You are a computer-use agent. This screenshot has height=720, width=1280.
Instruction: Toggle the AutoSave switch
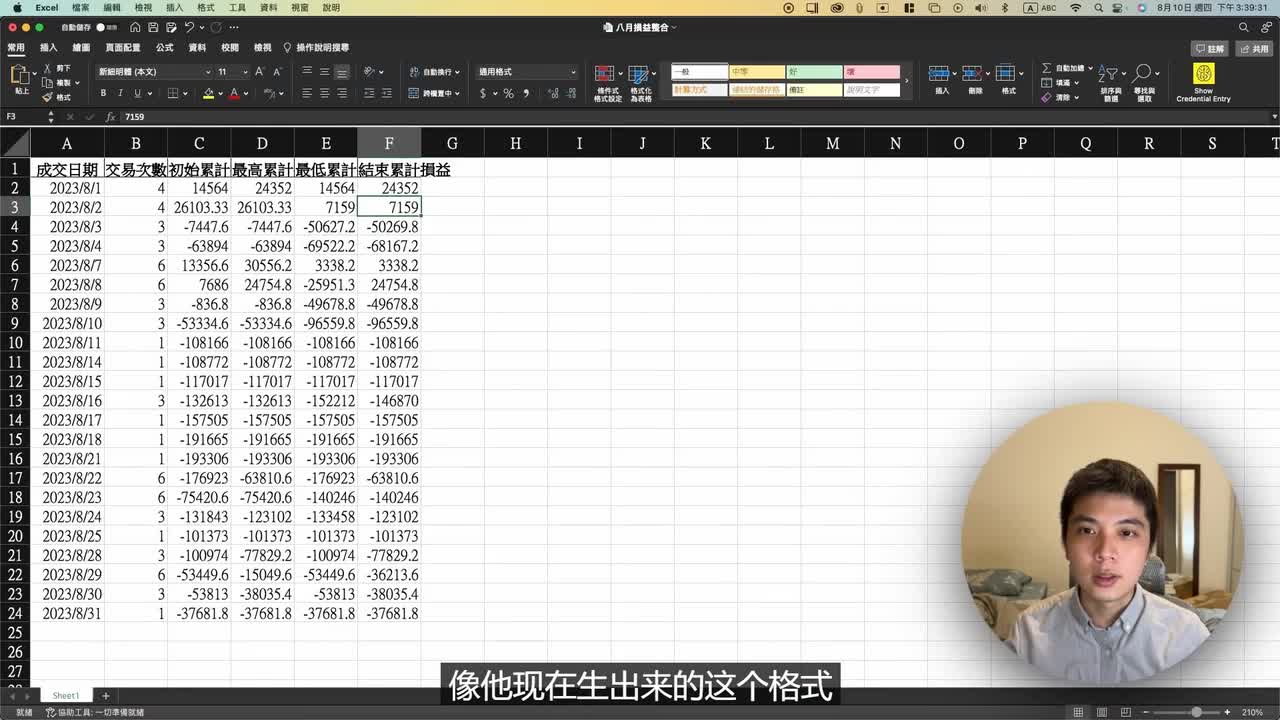[x=105, y=27]
